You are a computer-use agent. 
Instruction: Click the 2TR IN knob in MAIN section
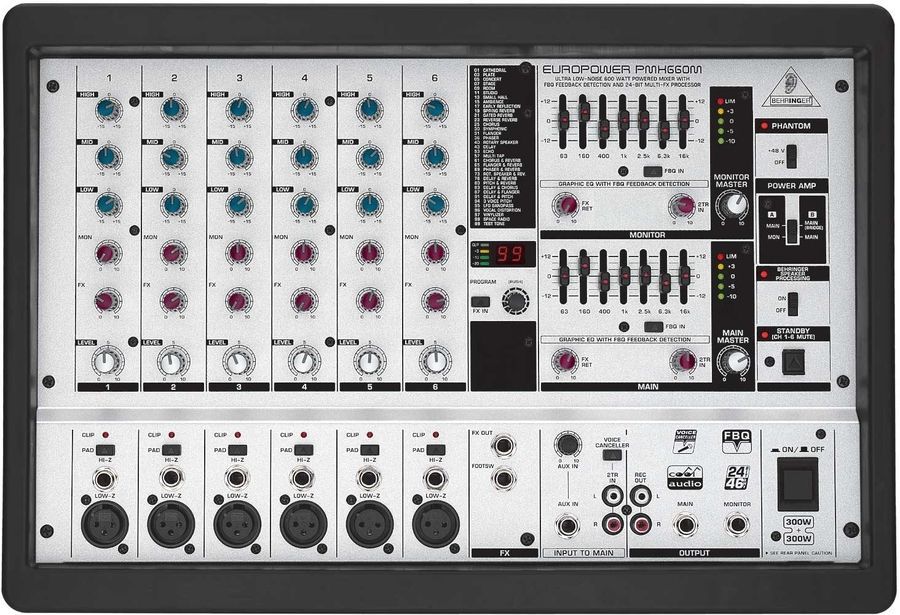click(x=683, y=361)
